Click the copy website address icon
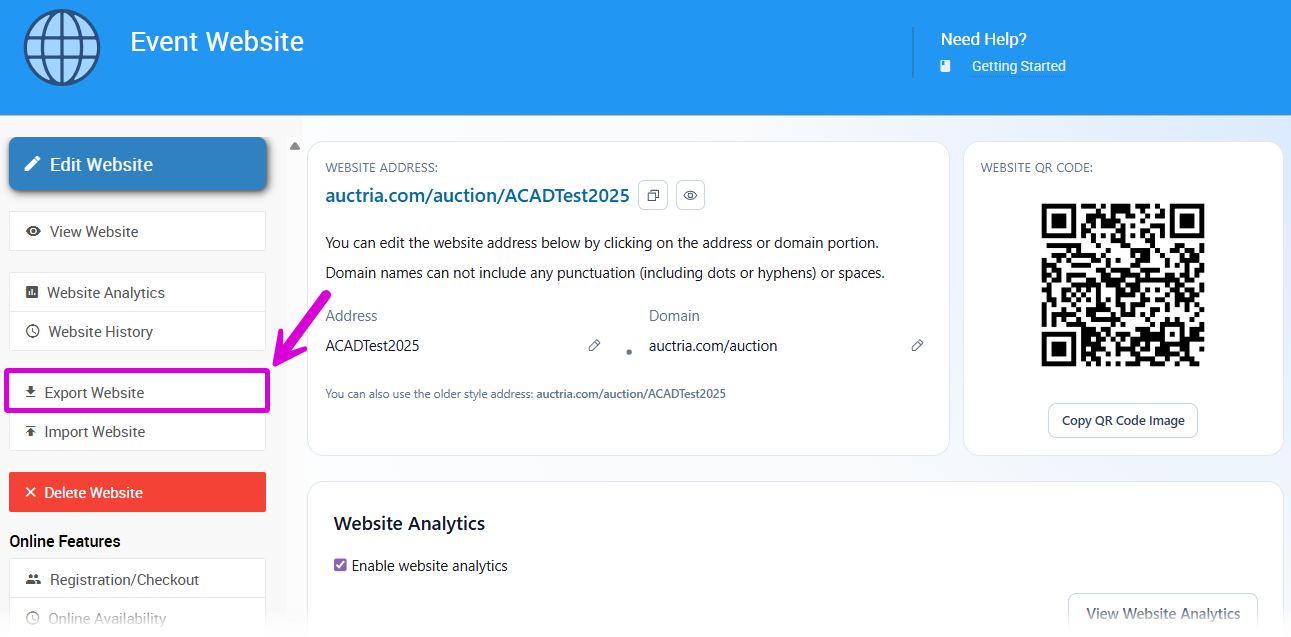Viewport: 1291px width, 637px height. (653, 196)
